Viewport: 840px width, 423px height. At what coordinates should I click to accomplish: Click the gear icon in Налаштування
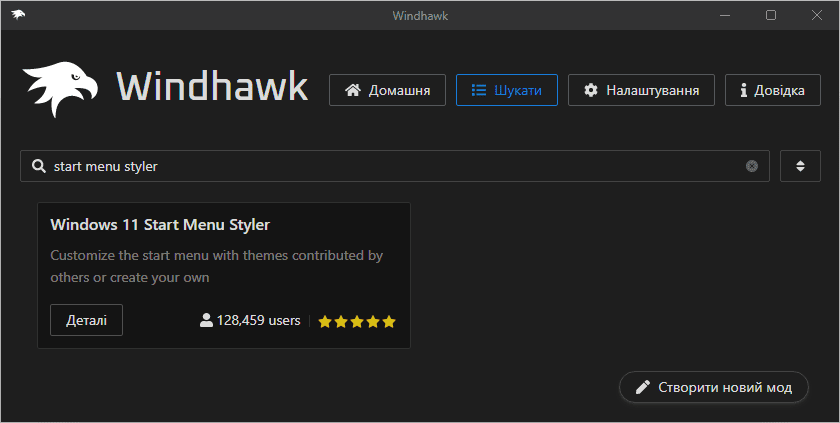coord(590,90)
